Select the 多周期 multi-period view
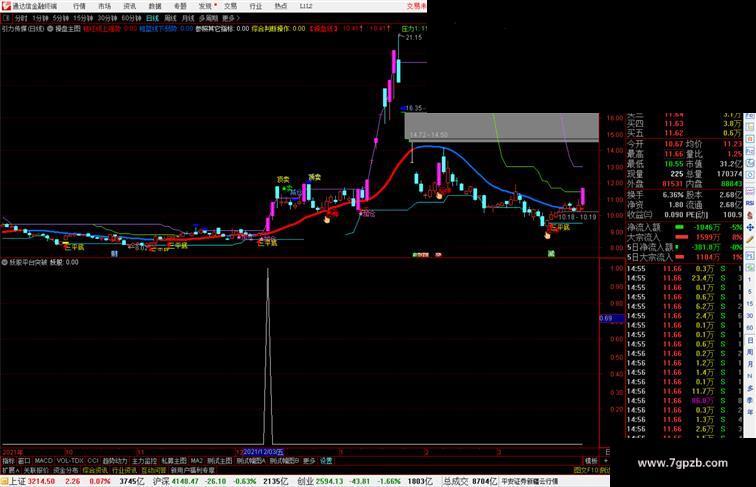The height and width of the screenshot is (487, 756). coord(208,18)
